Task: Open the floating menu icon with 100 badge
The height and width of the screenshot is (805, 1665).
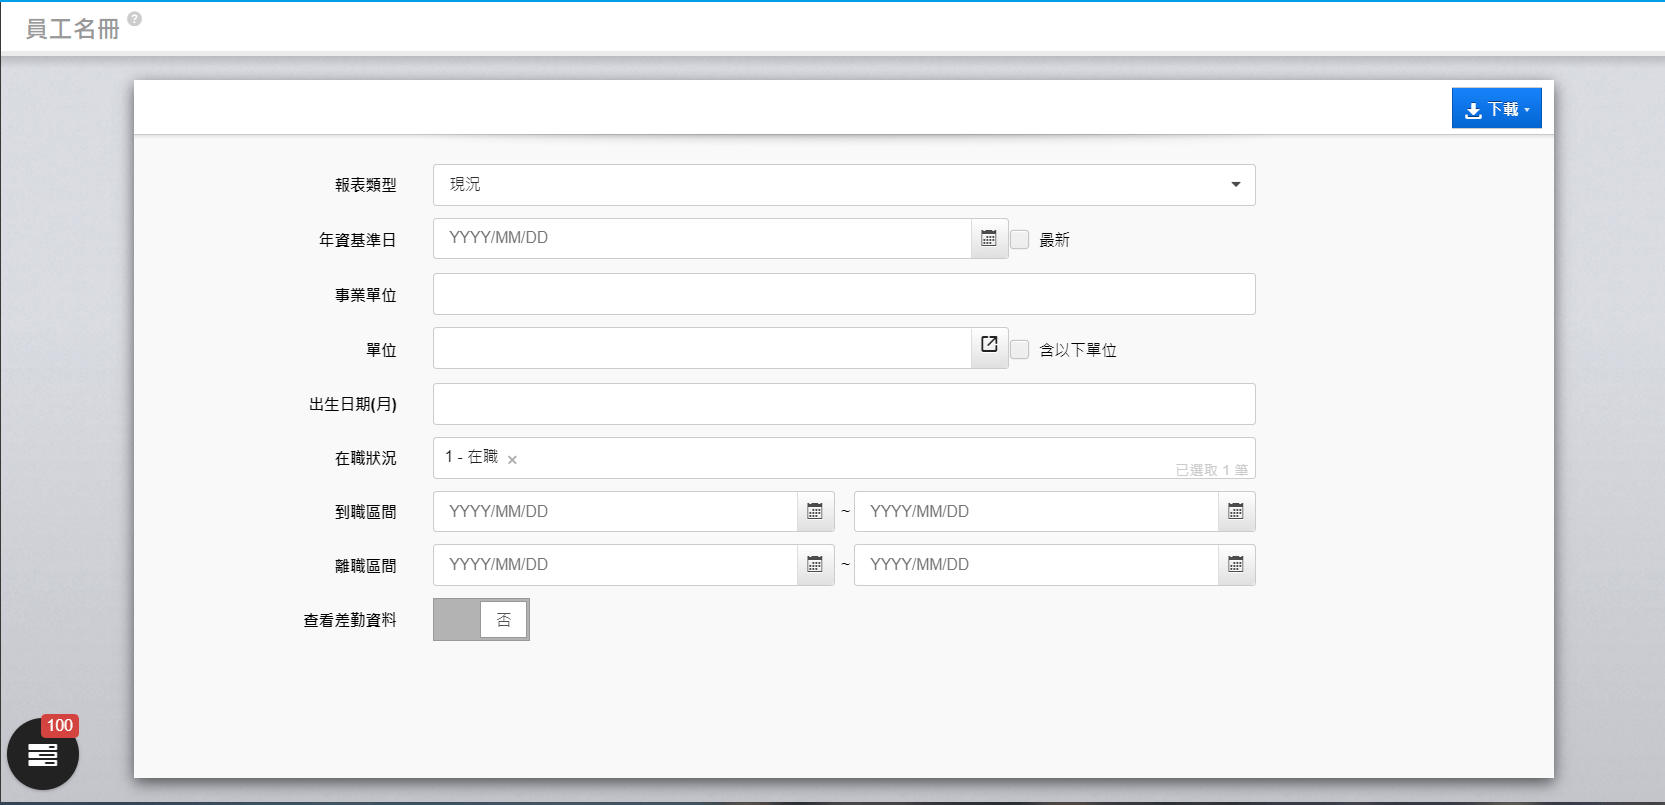Action: click(43, 754)
